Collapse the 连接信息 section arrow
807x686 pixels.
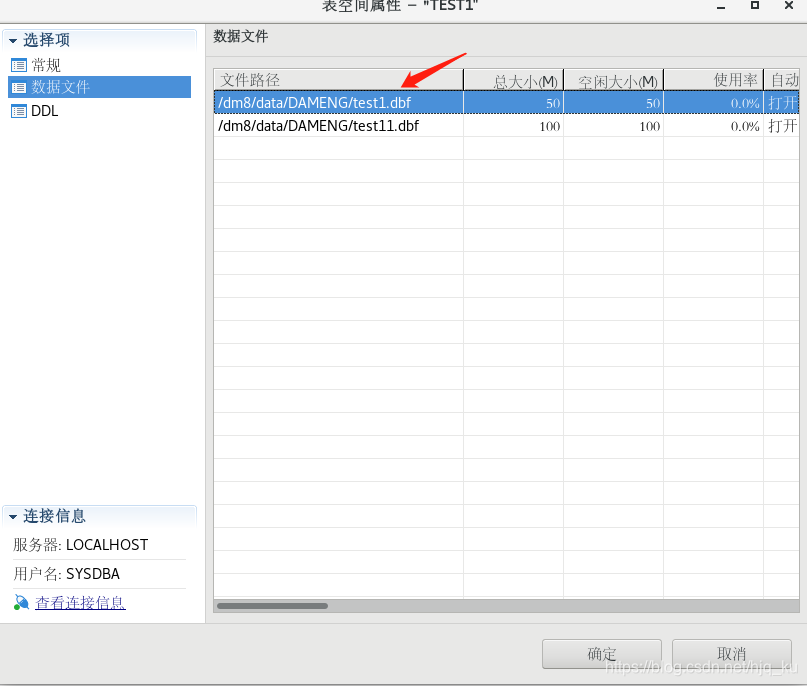click(x=13, y=517)
